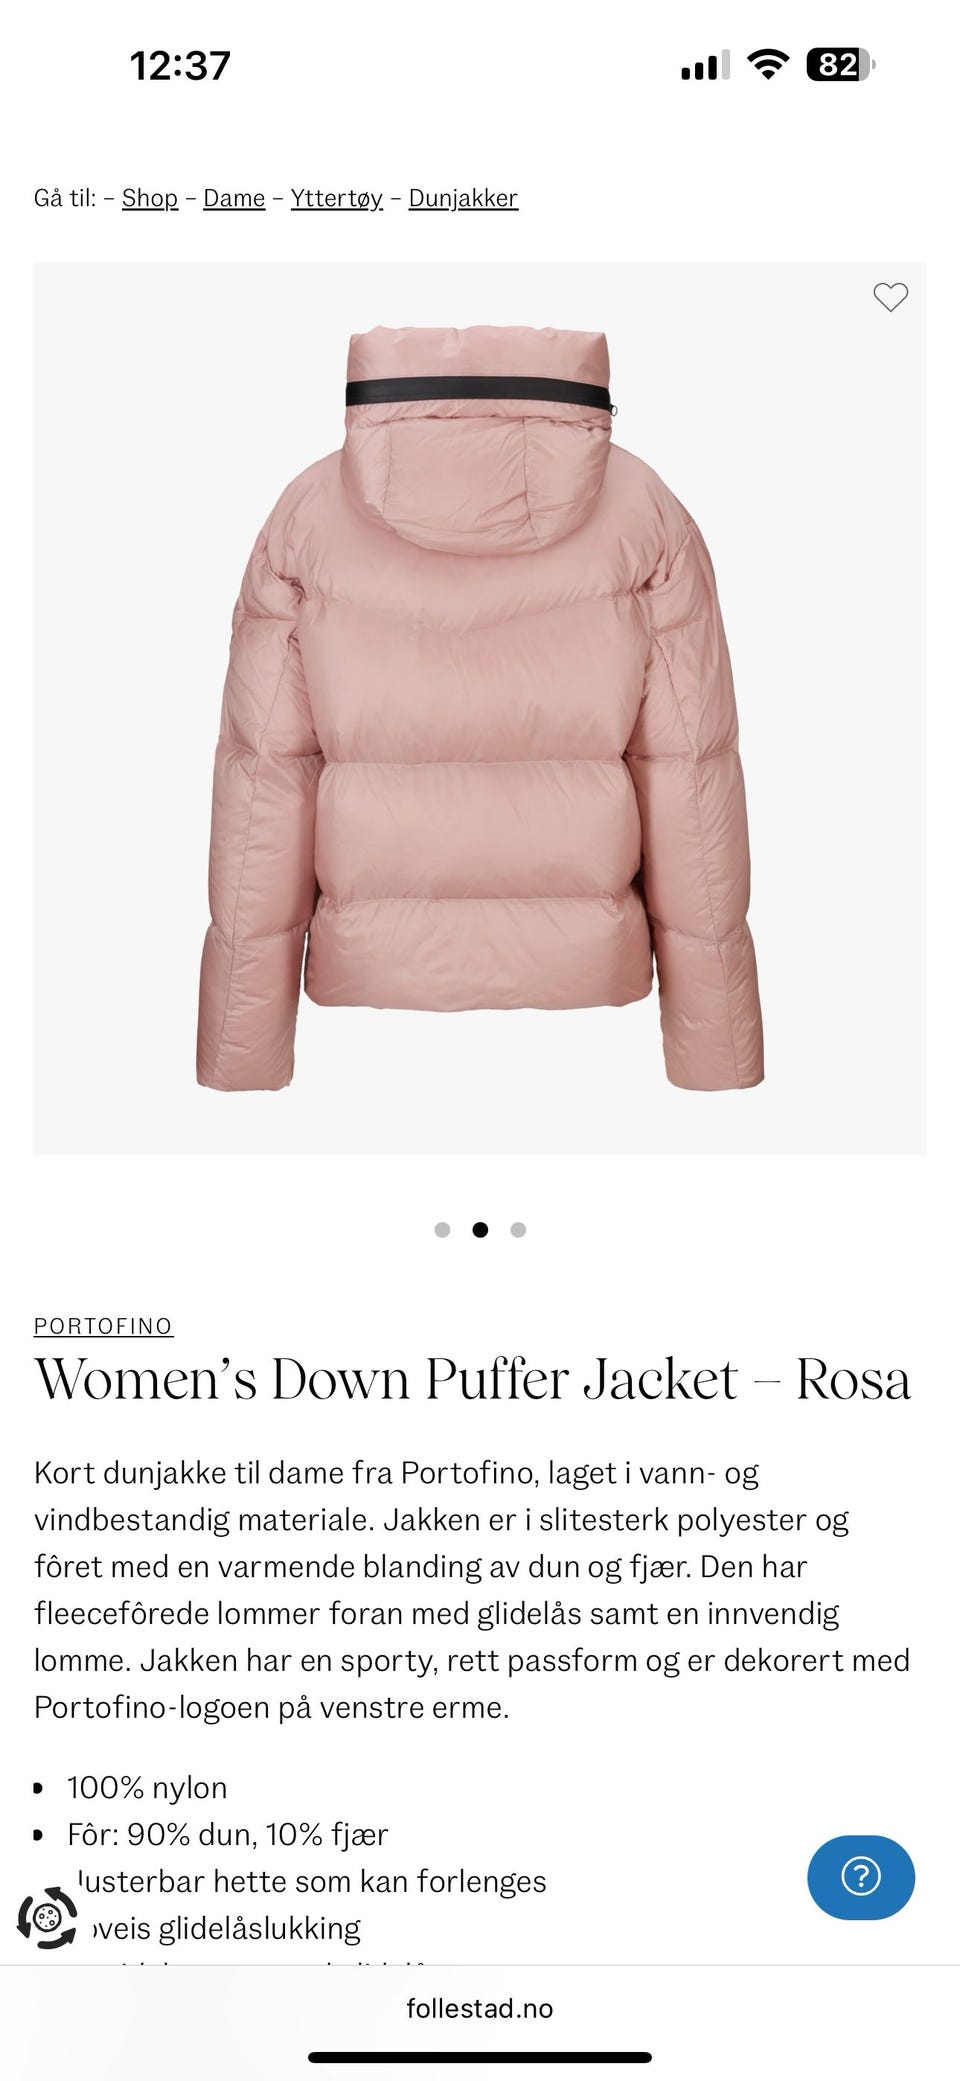Add jacket to favorites with heart icon

click(x=890, y=297)
